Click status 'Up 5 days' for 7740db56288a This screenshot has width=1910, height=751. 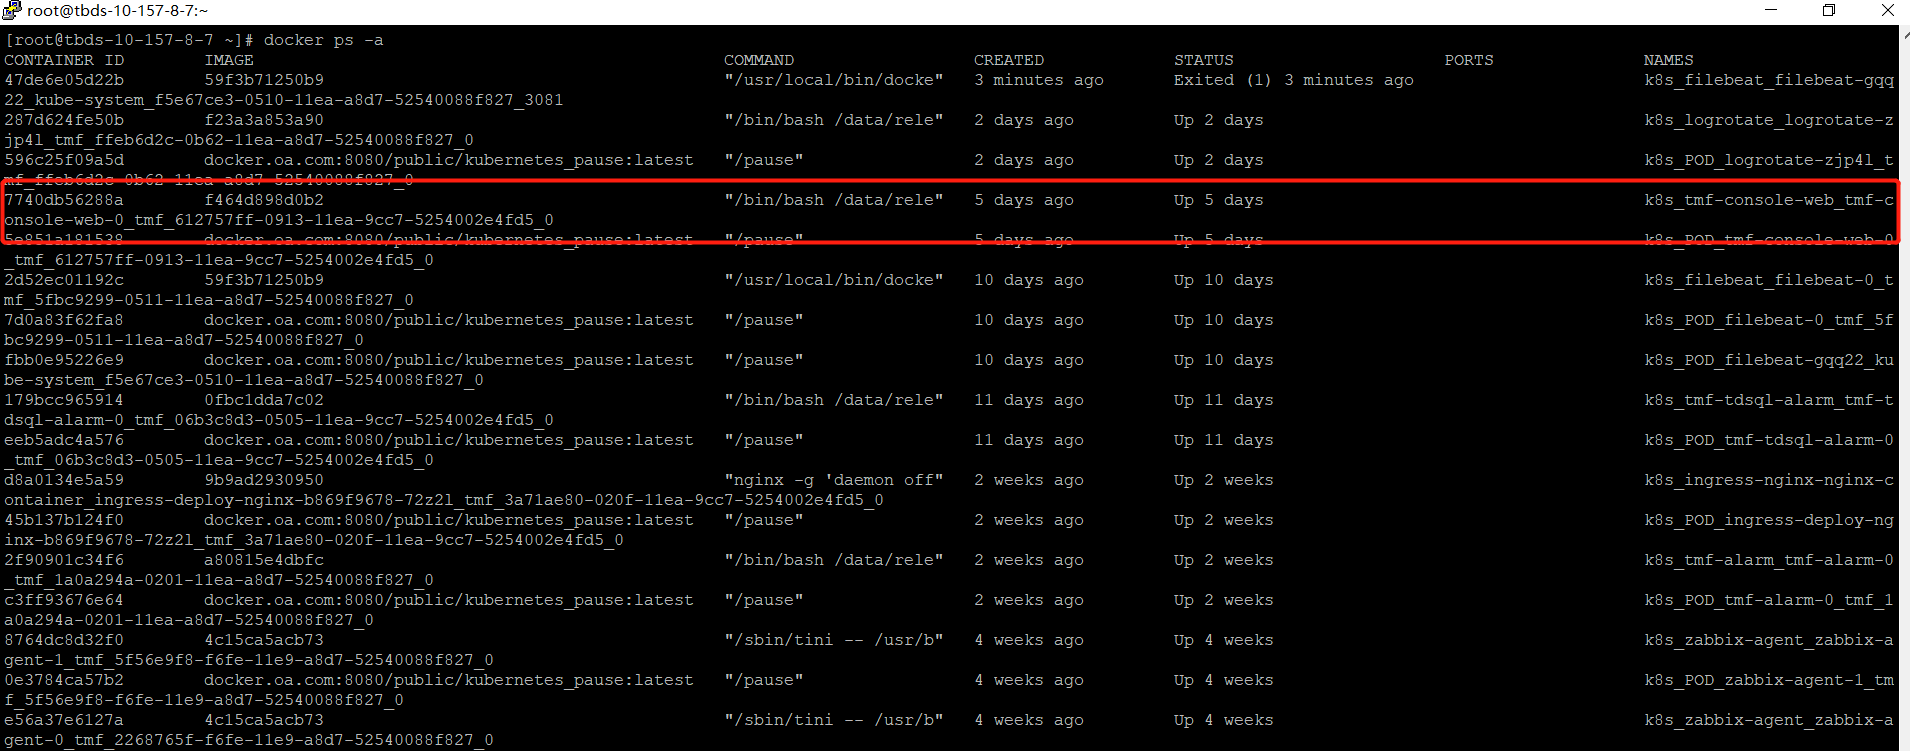tap(1219, 200)
